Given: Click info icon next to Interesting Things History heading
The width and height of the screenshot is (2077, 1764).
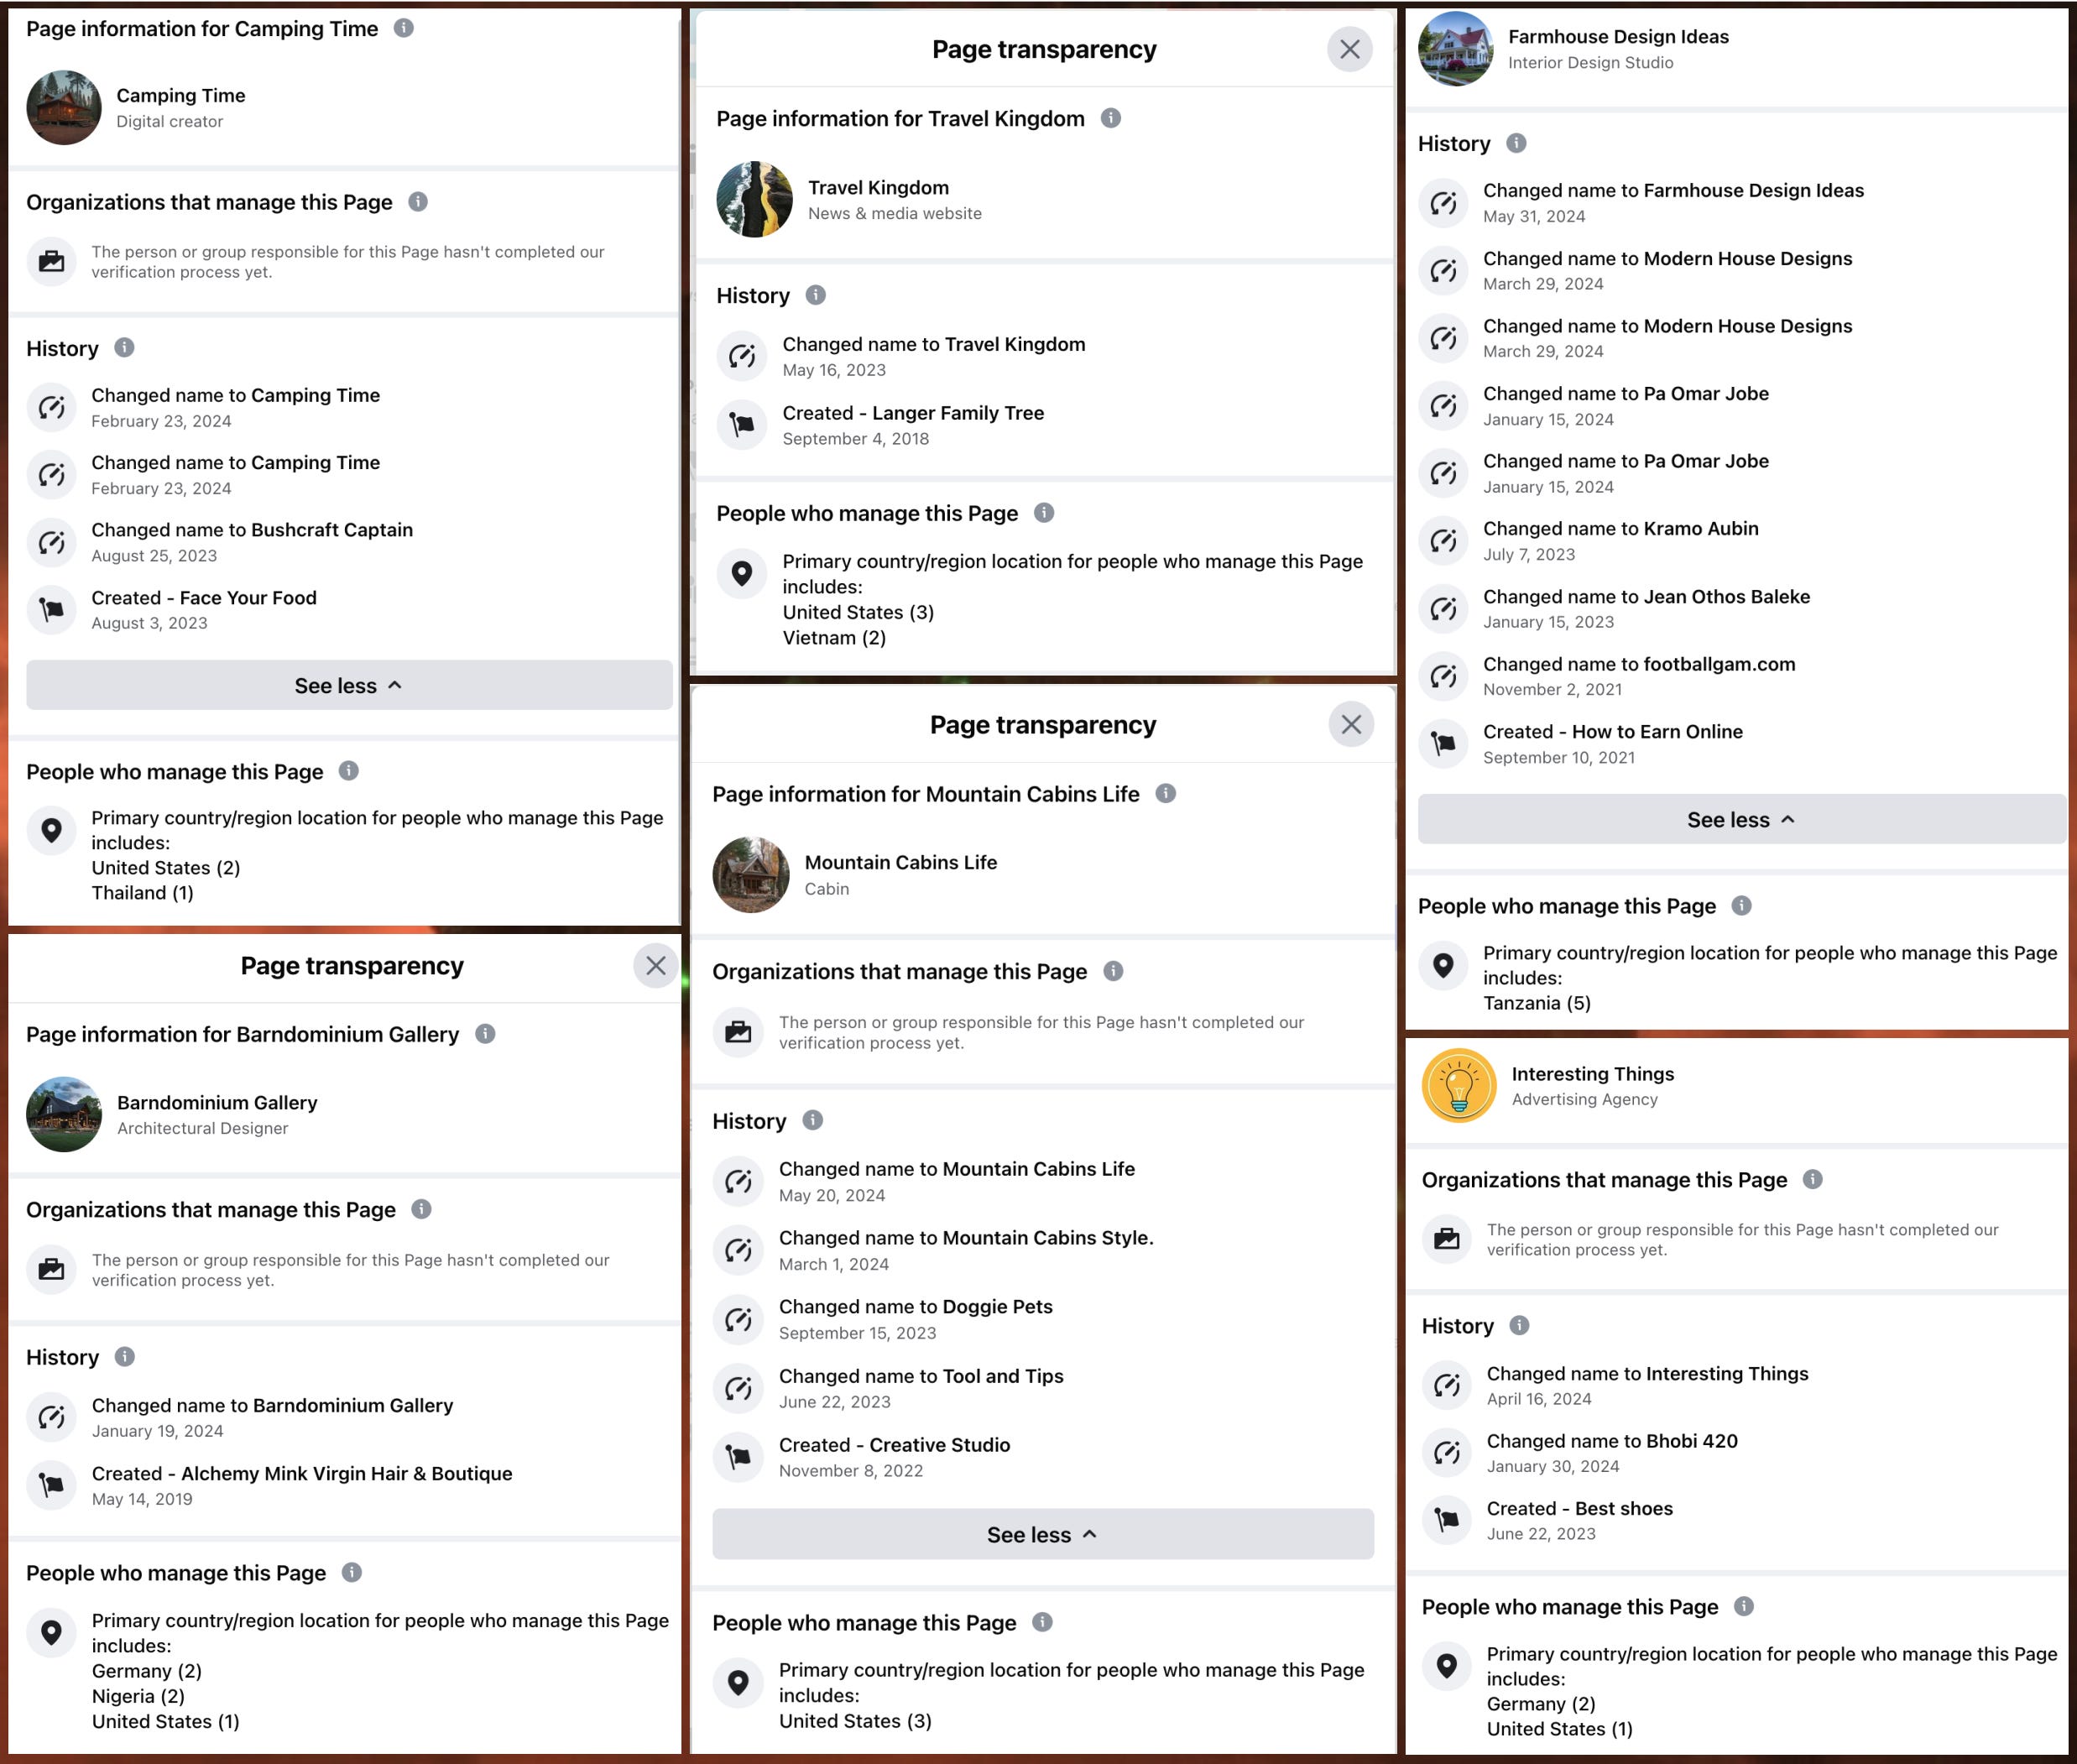Looking at the screenshot, I should [1520, 1325].
